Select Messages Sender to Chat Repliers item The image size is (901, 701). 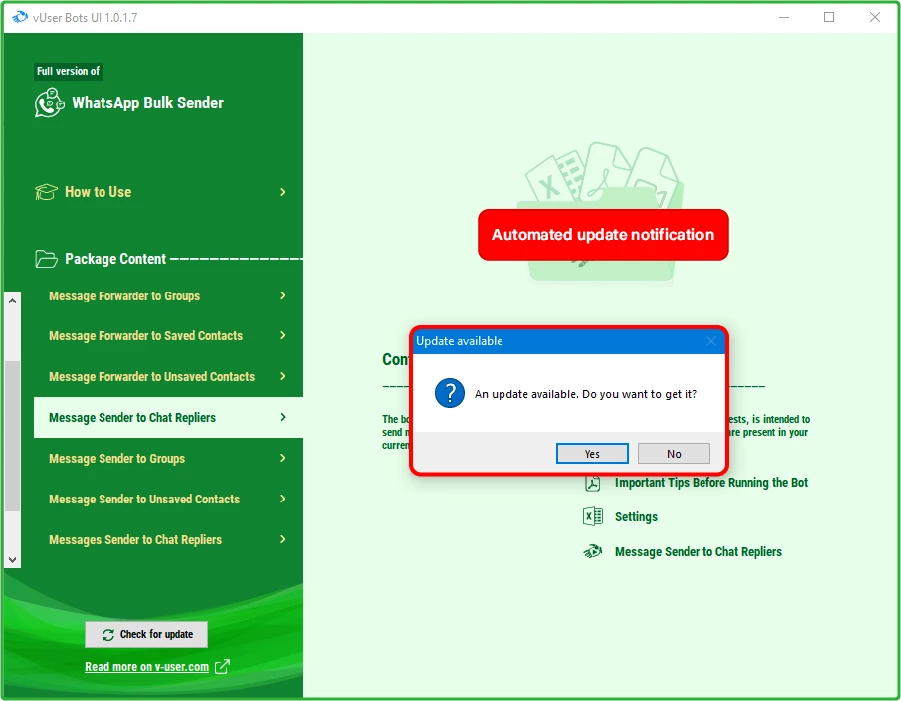pyautogui.click(x=135, y=540)
